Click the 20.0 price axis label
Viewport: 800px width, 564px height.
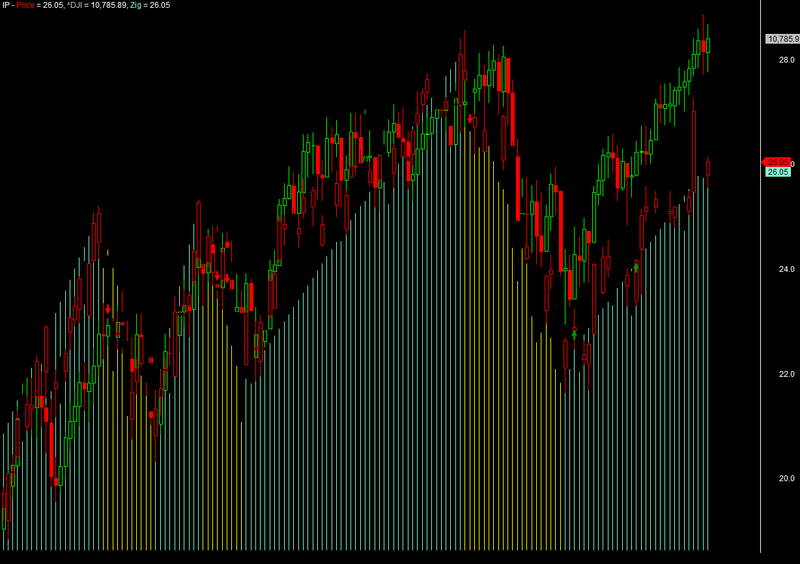click(x=786, y=478)
